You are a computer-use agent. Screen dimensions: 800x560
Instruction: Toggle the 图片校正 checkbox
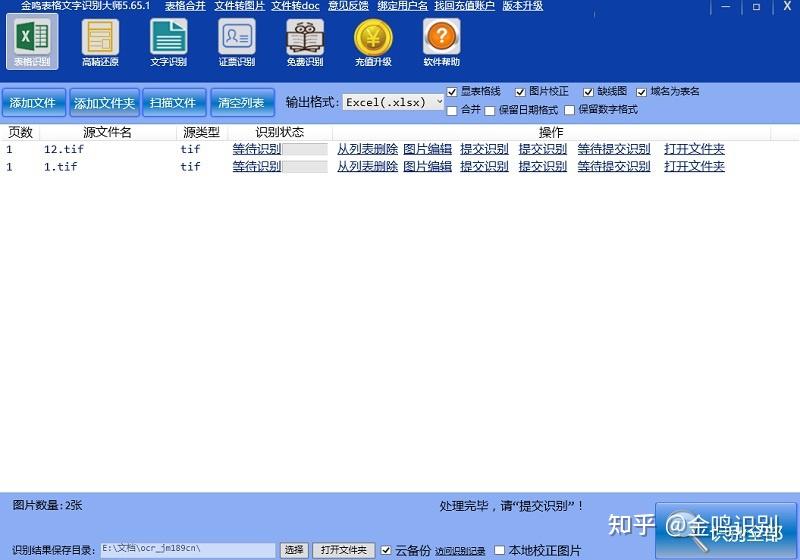coord(520,92)
